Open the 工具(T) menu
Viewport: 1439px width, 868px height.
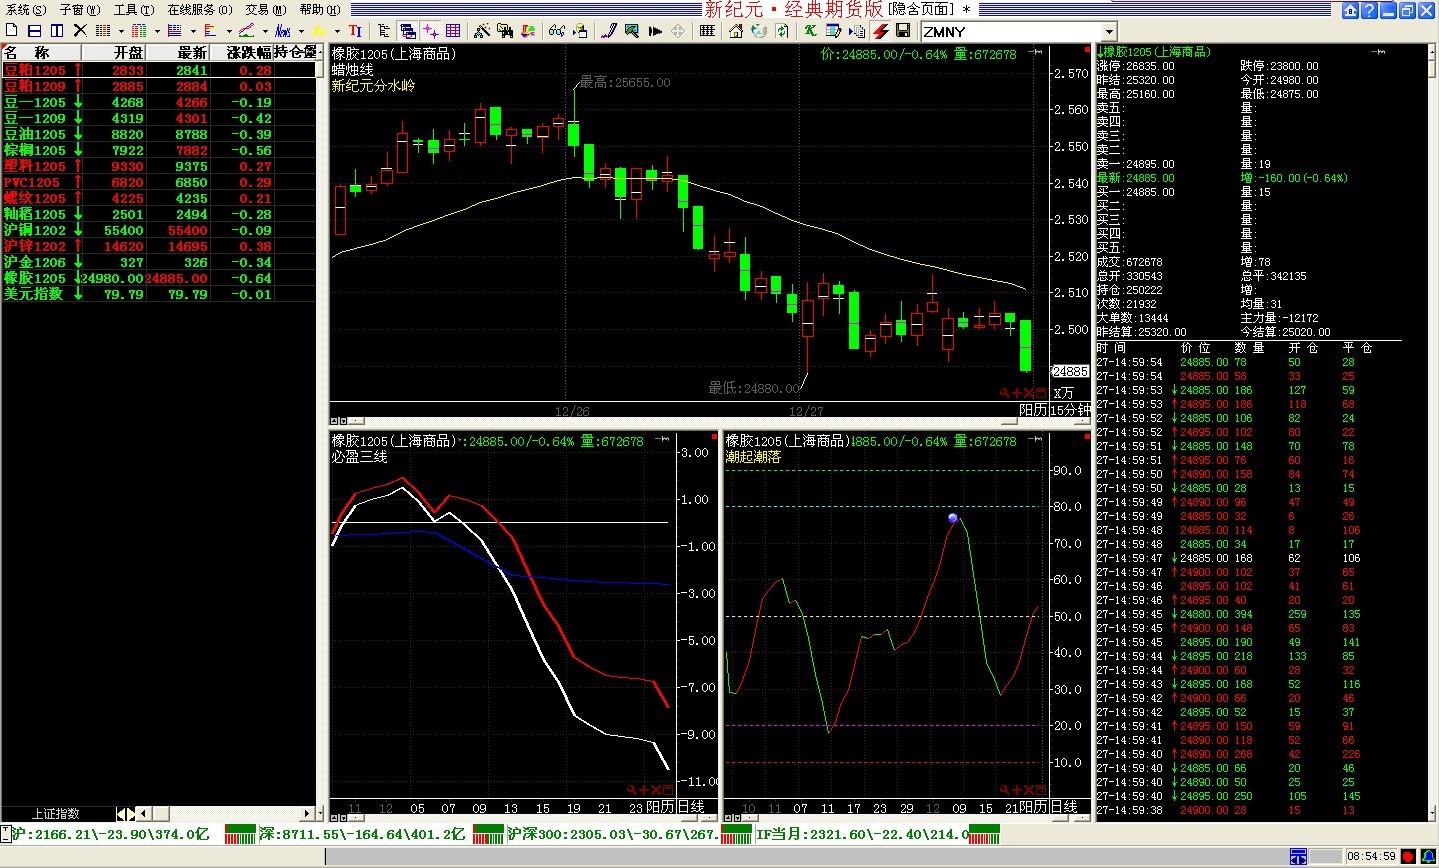[x=133, y=9]
